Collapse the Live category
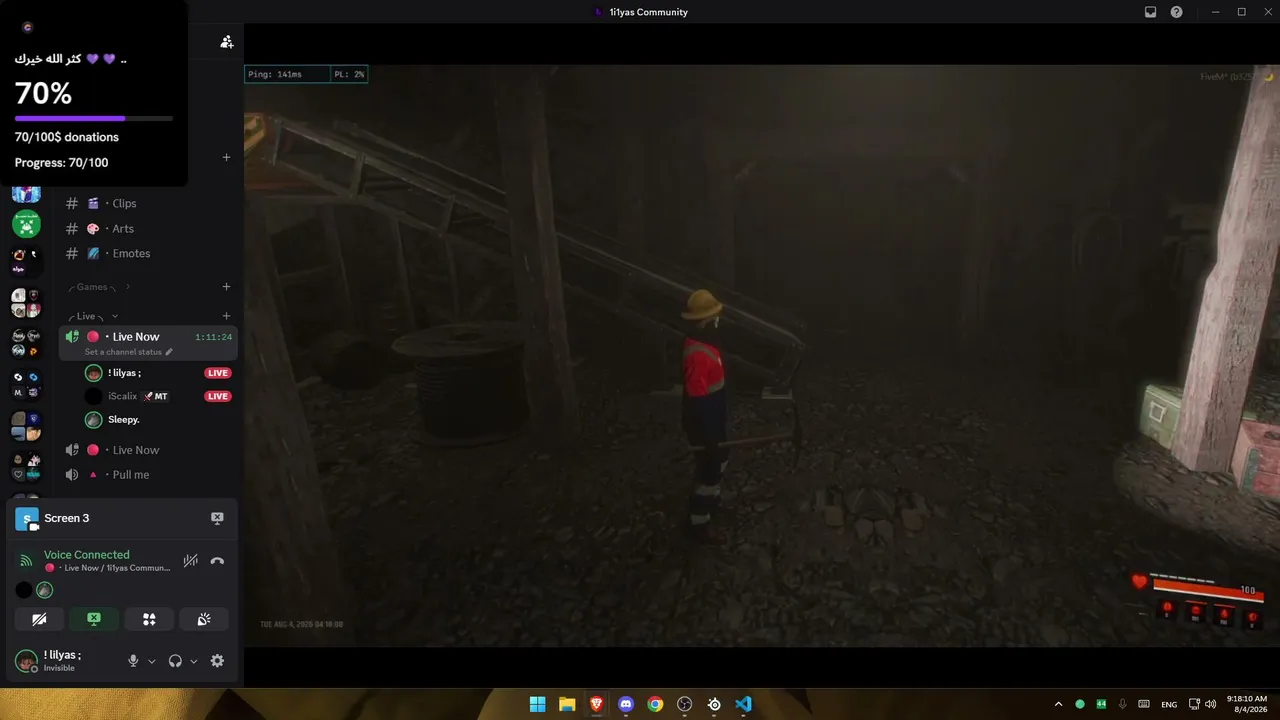 (93, 316)
